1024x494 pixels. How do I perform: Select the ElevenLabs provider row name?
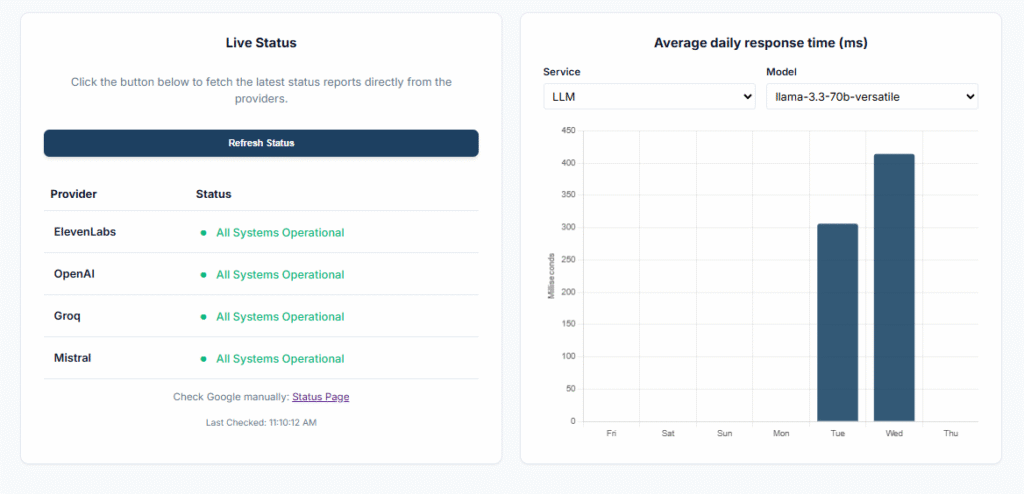tap(85, 232)
